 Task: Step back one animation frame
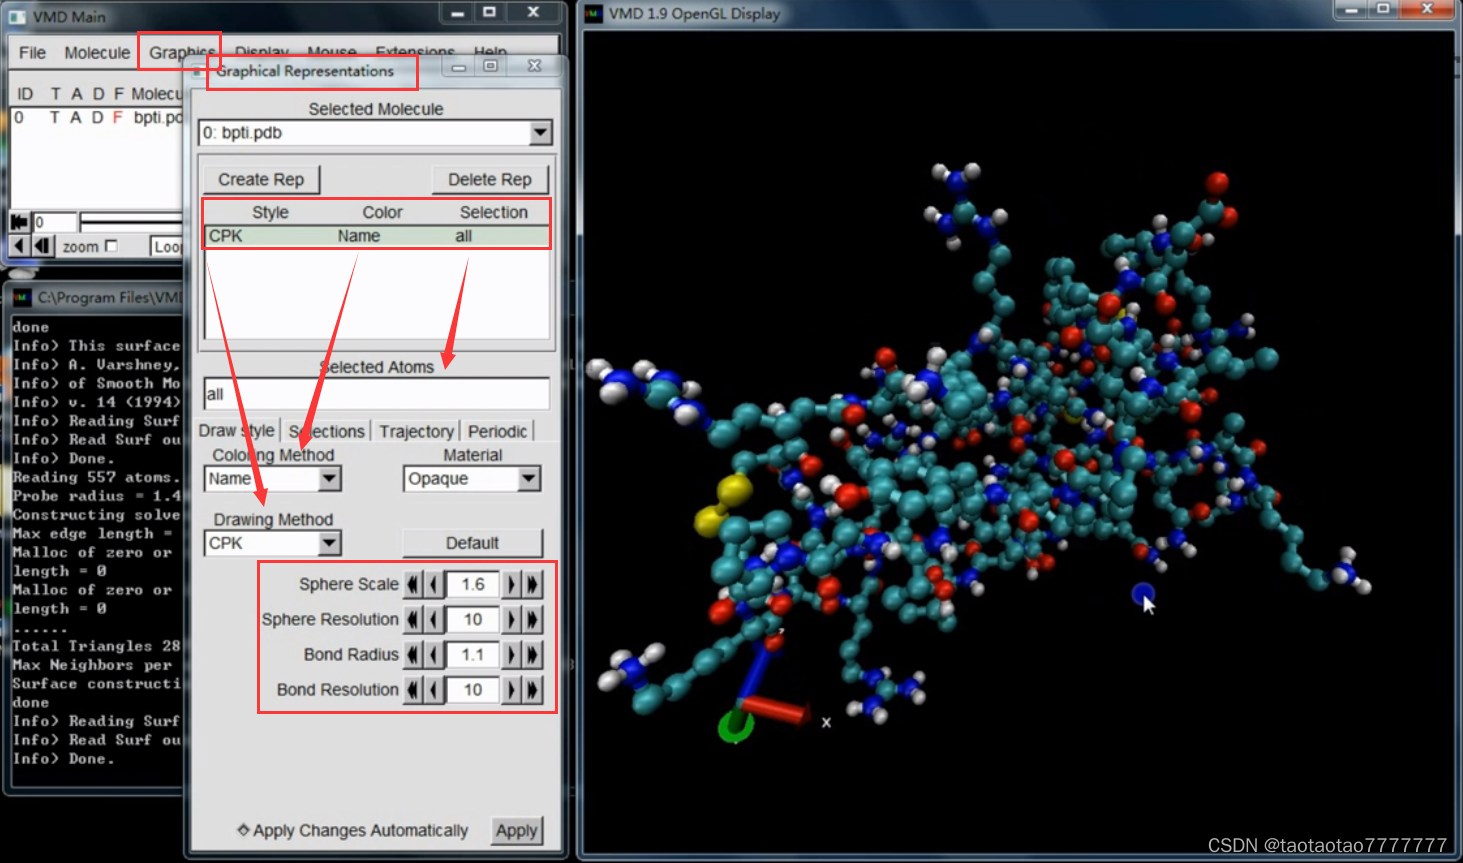coord(42,246)
